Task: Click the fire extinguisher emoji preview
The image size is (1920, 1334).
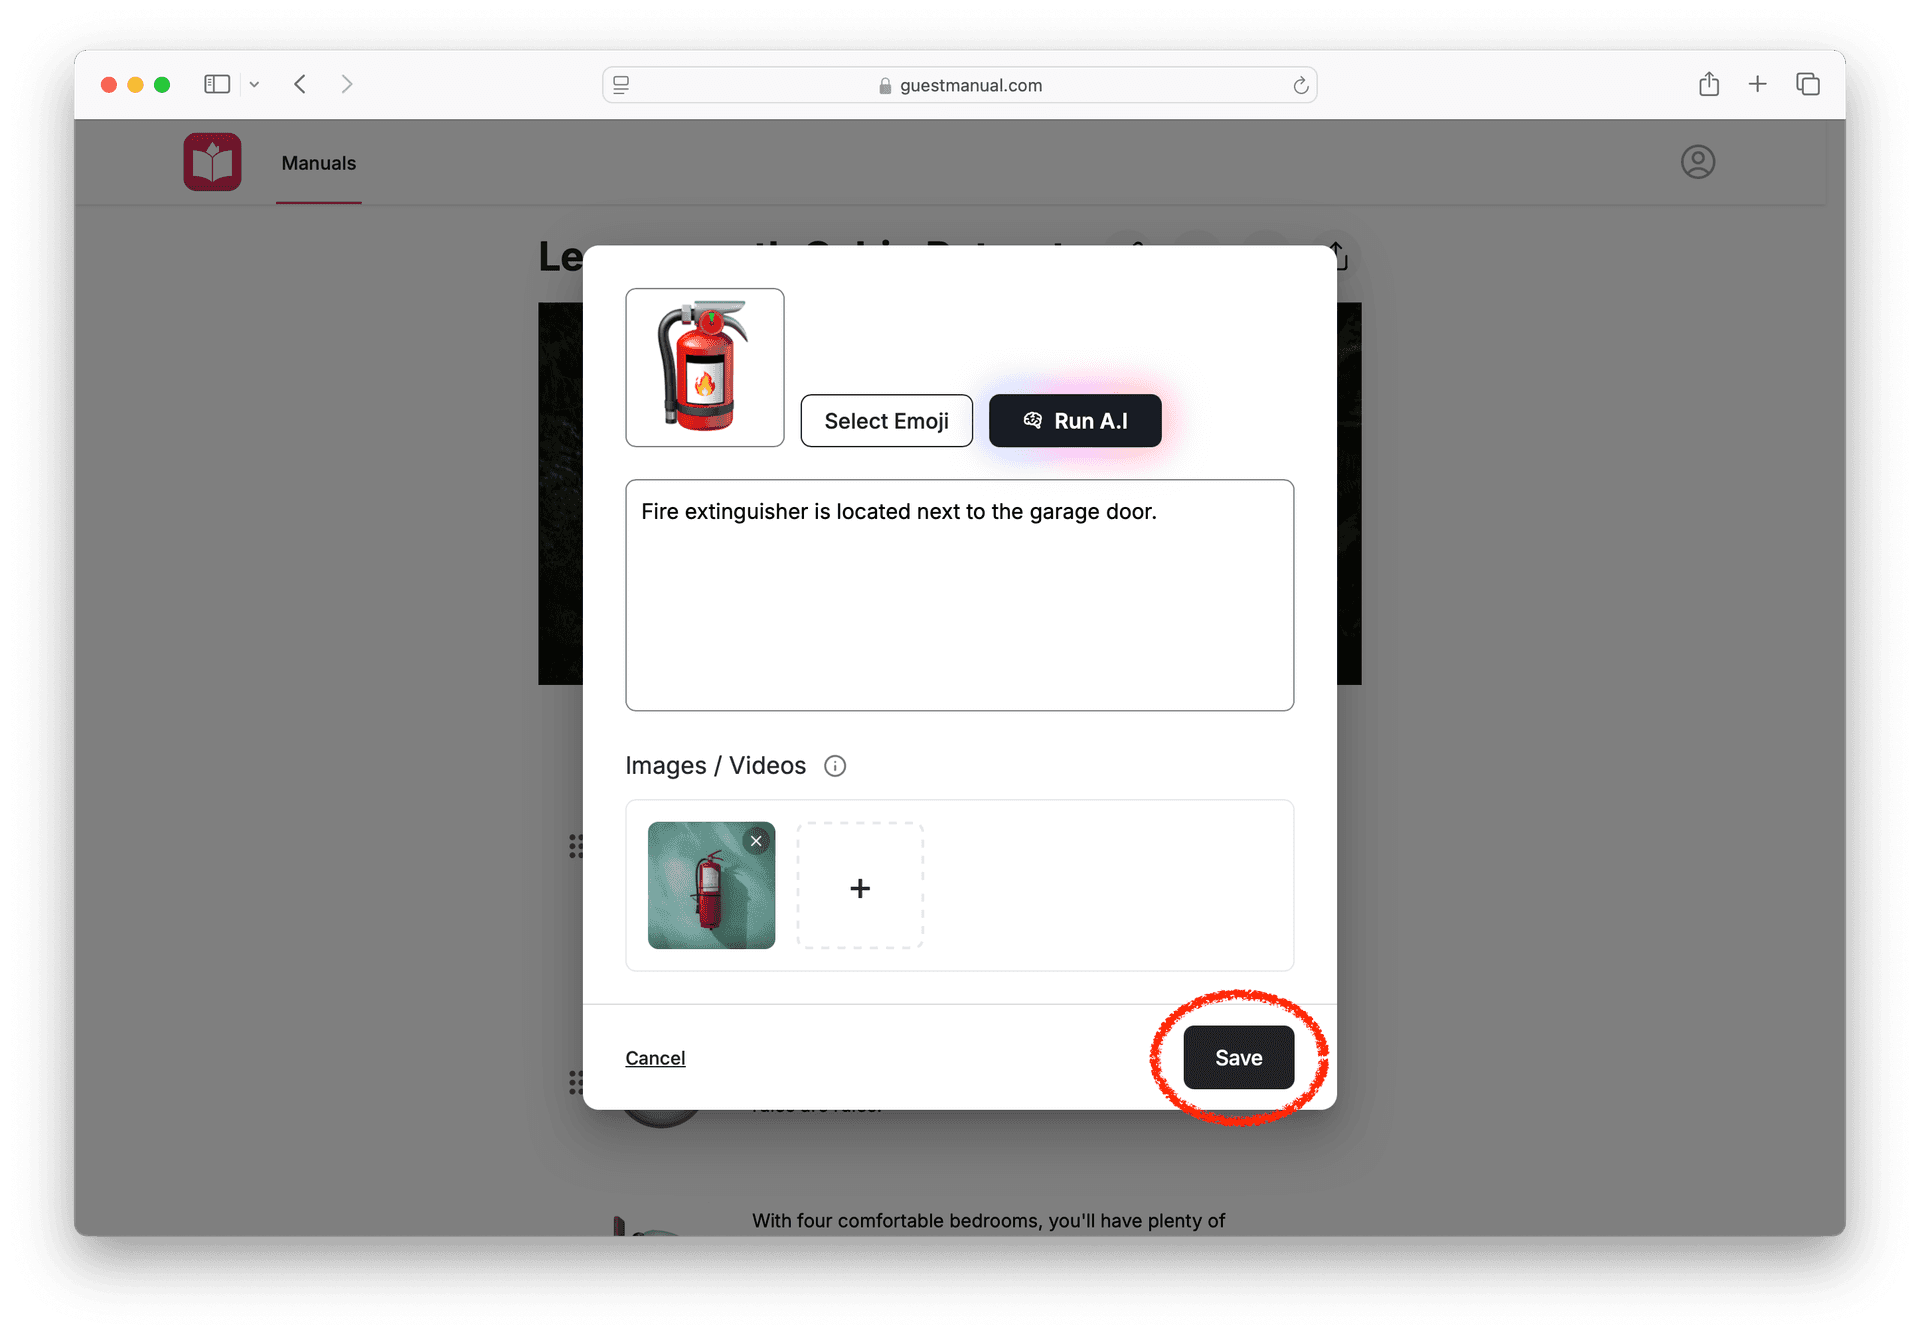Action: click(705, 367)
